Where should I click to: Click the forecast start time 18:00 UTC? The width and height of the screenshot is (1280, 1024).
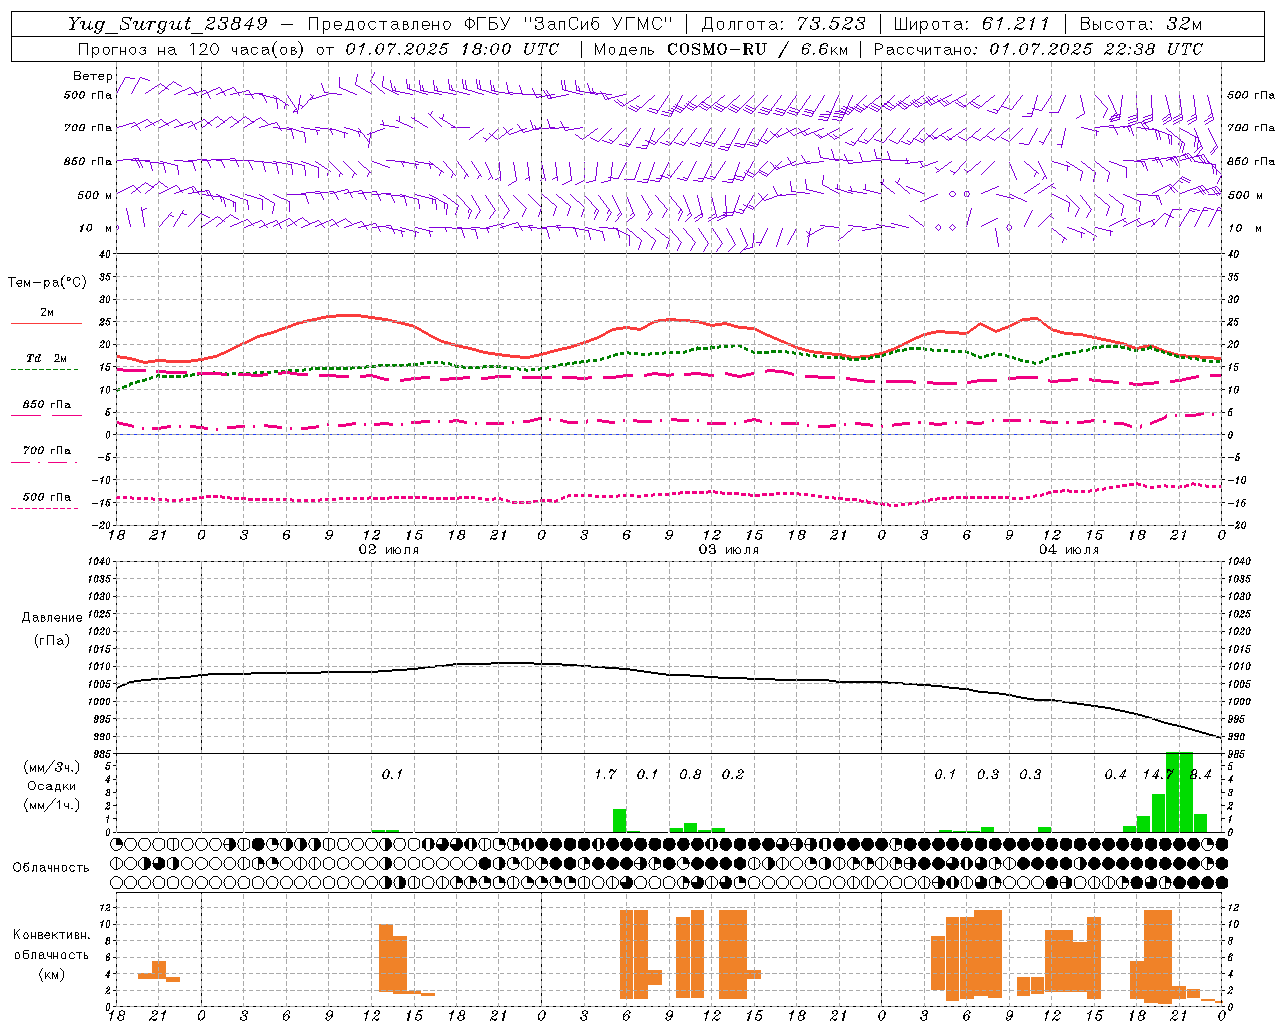[x=510, y=49]
